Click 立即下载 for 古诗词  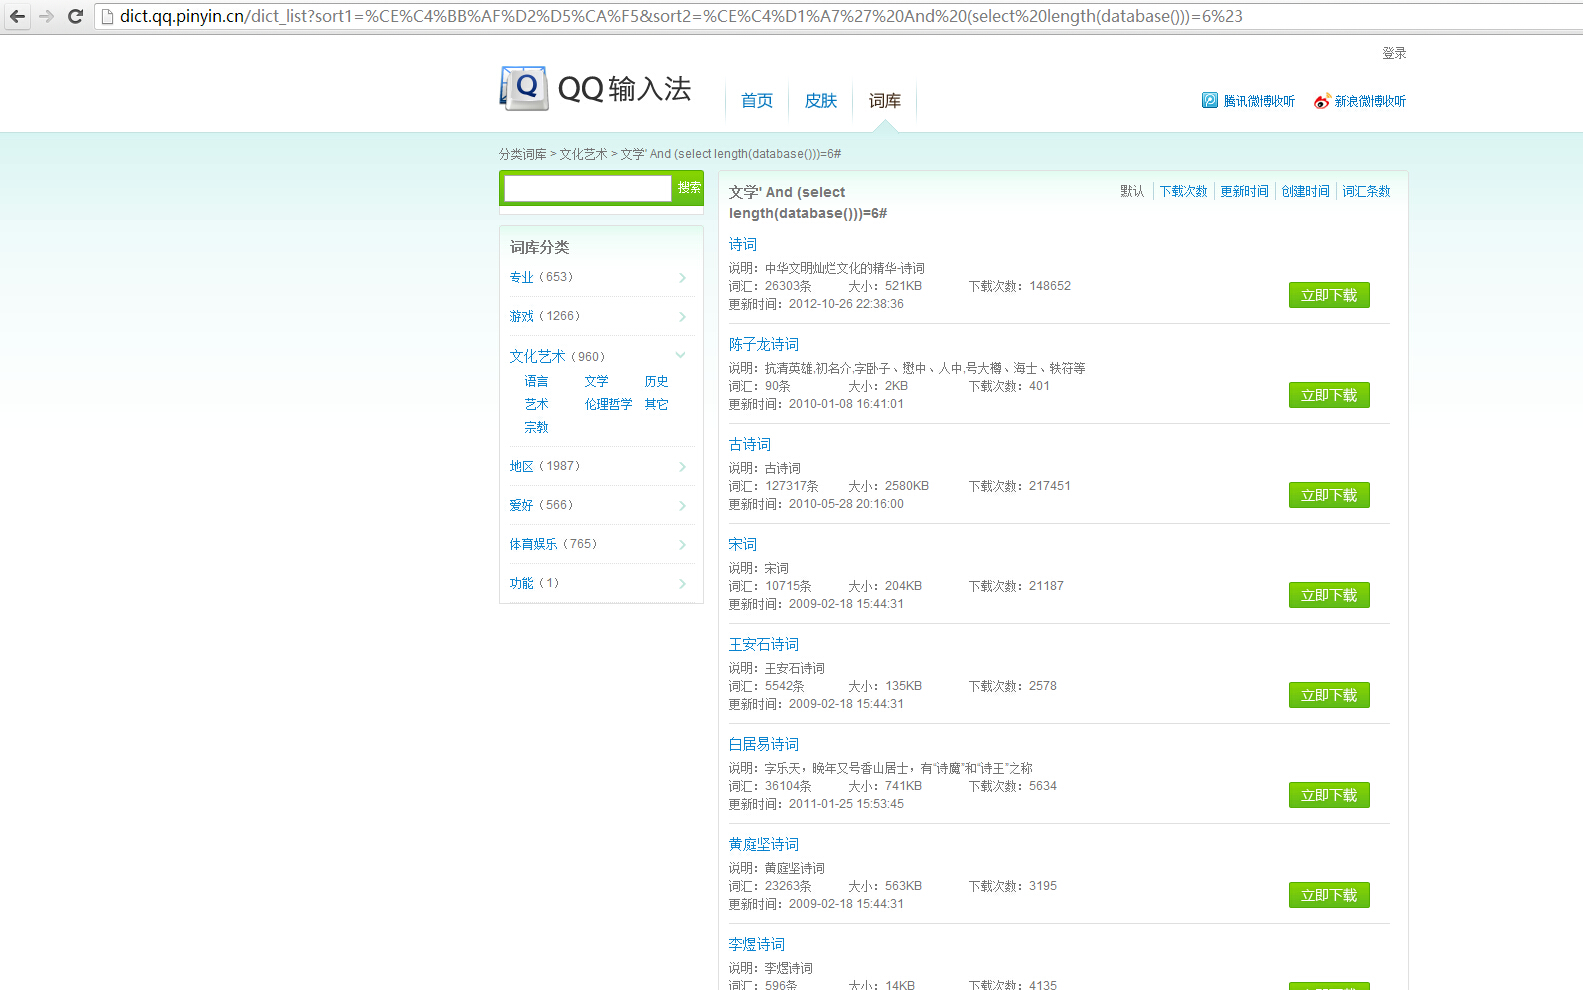[1329, 495]
